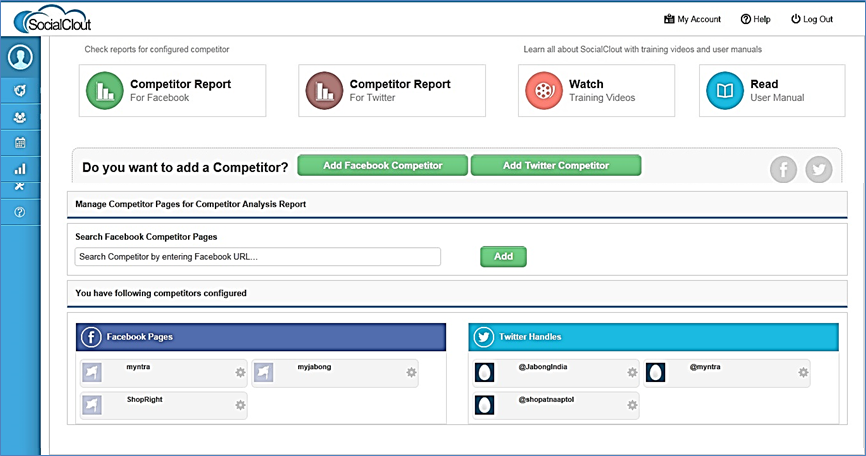Image resolution: width=866 pixels, height=456 pixels.
Task: Open the bar chart reports sidebar icon
Action: pyautogui.click(x=20, y=169)
